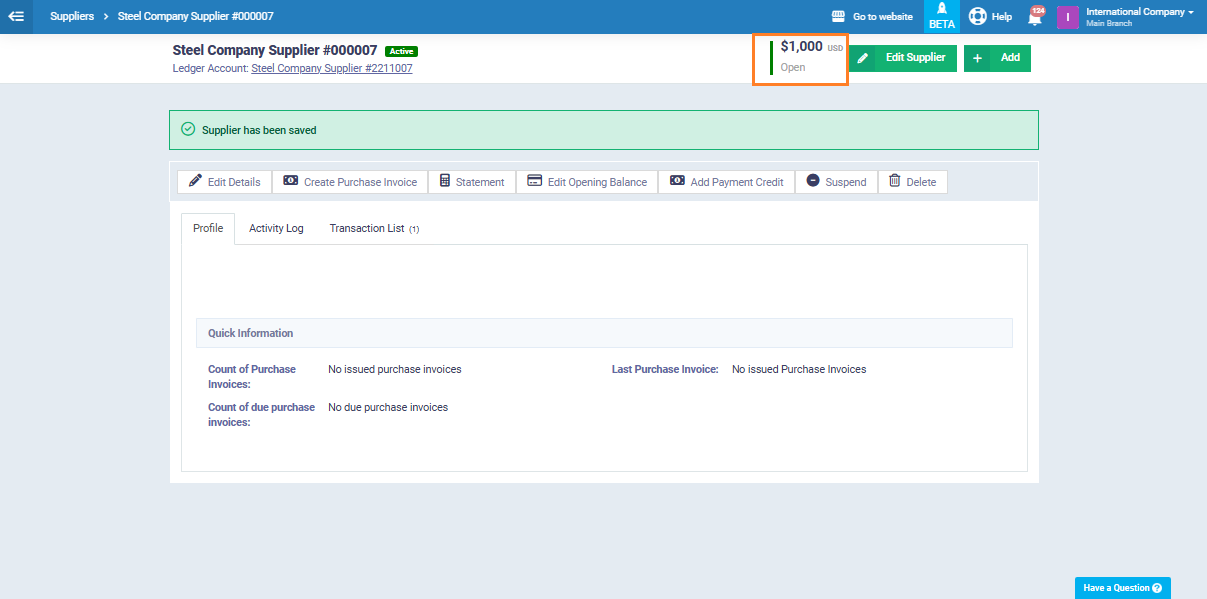1207x599 pixels.
Task: Open the Transaction List tab
Action: pos(373,228)
